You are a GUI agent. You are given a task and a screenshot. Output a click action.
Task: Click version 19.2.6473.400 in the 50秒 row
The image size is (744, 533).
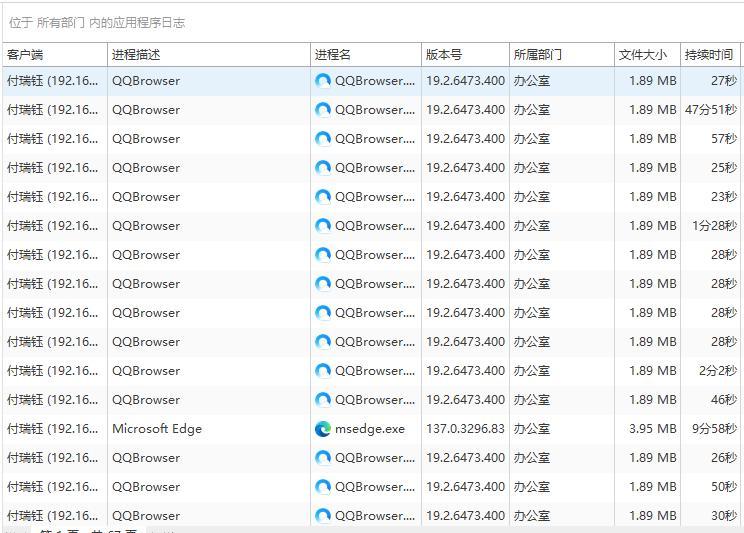[x=465, y=487]
